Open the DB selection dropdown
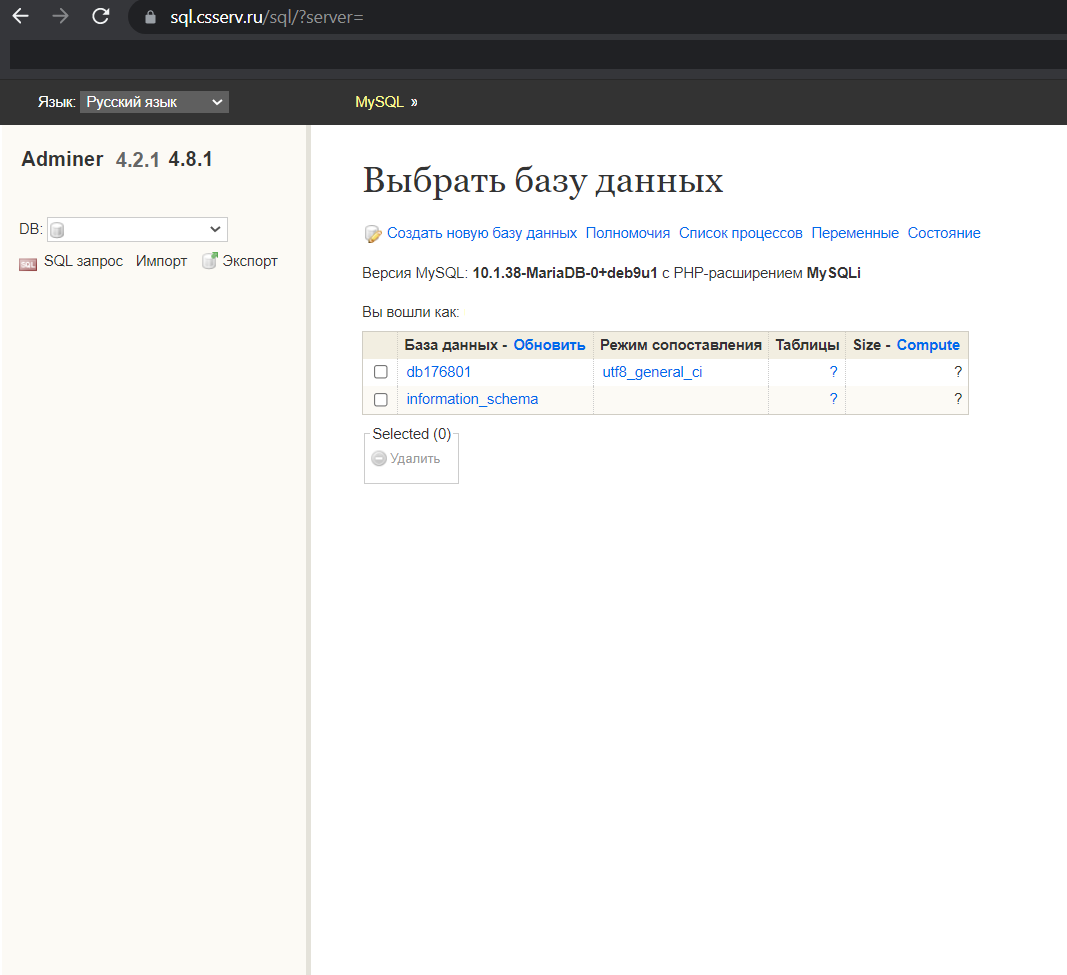This screenshot has width=1067, height=975. tap(137, 229)
